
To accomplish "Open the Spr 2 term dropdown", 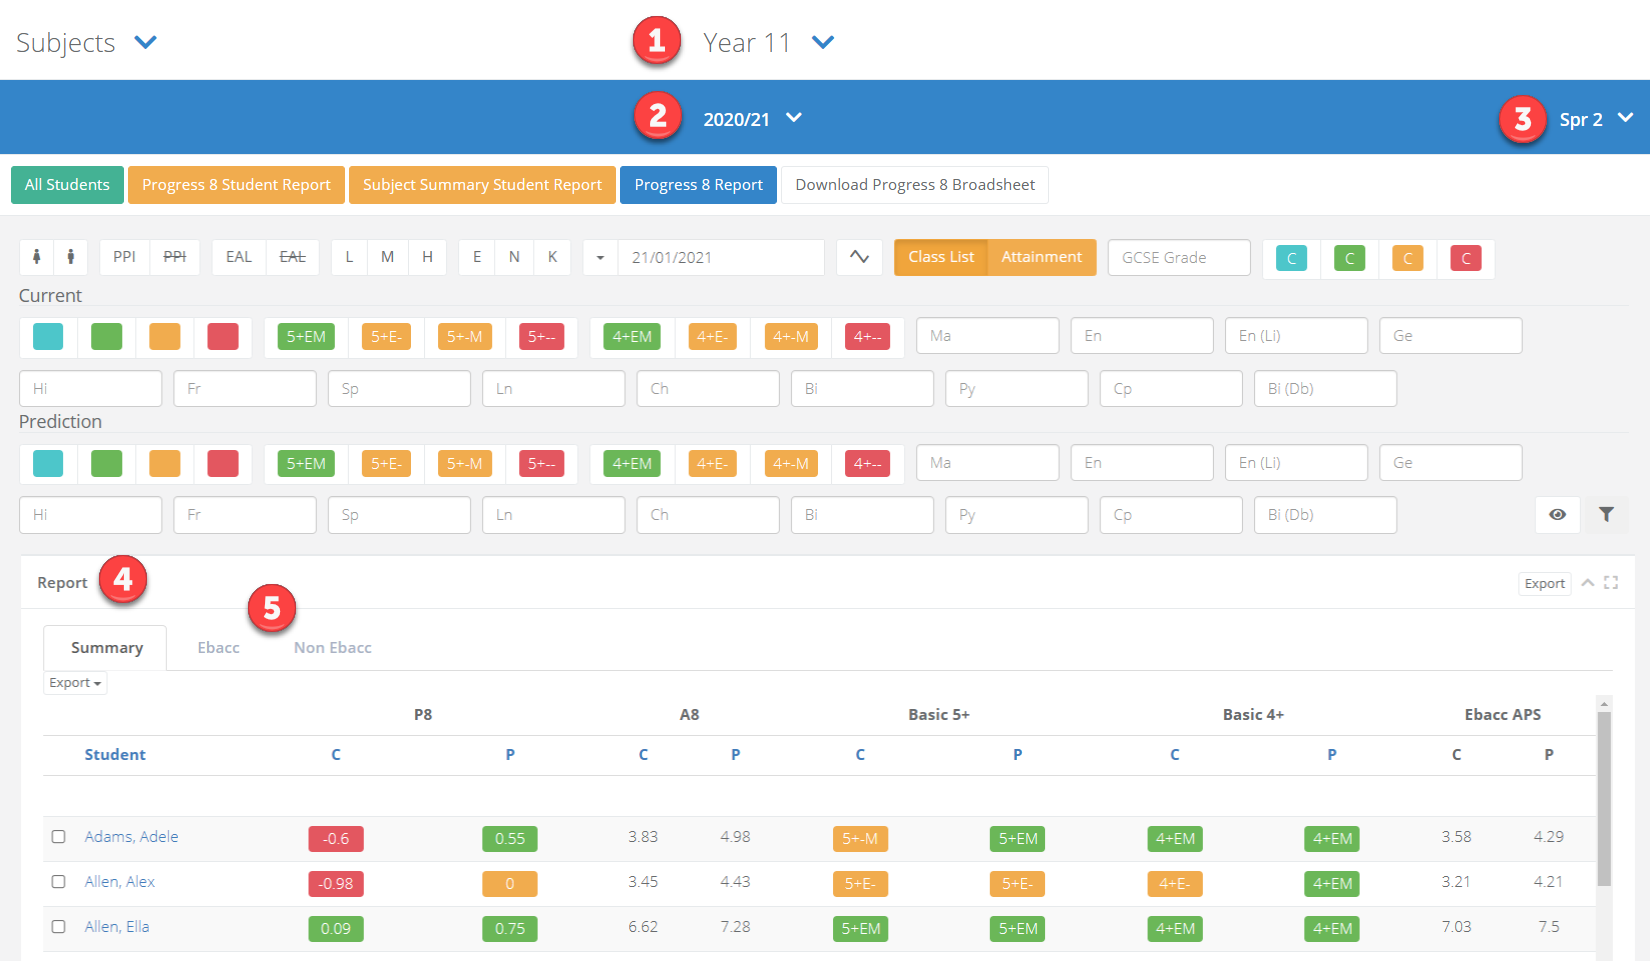I will point(1596,119).
